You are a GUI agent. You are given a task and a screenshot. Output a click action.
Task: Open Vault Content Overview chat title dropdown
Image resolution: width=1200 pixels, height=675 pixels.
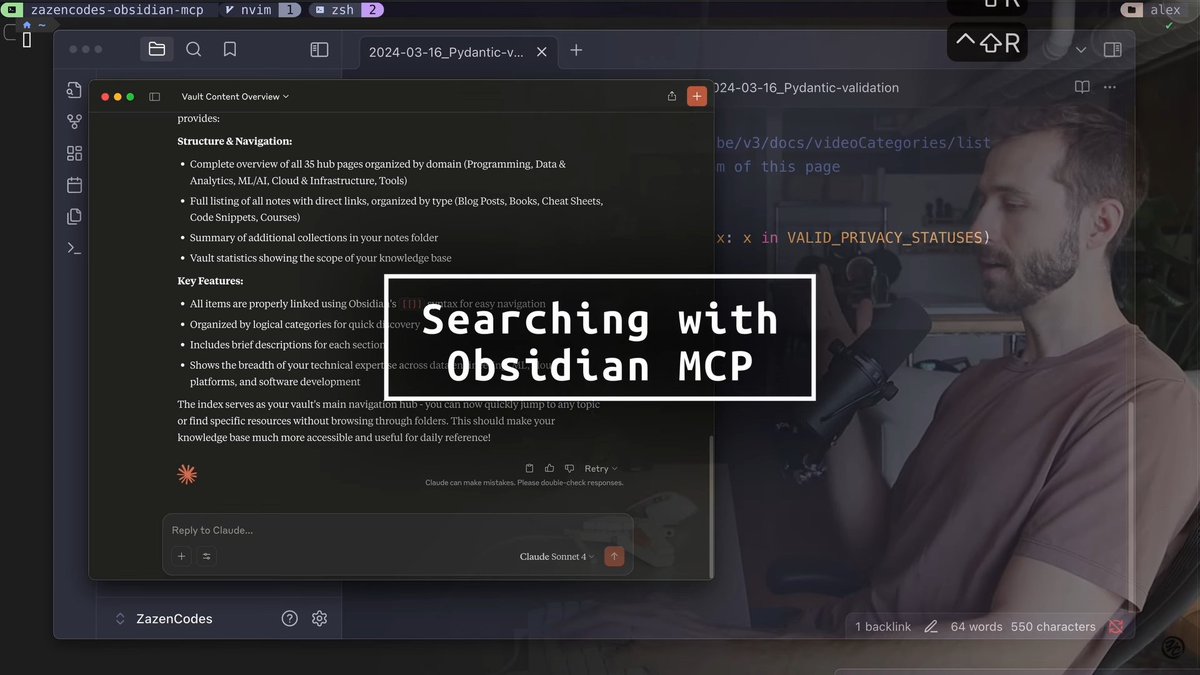[x=235, y=97]
